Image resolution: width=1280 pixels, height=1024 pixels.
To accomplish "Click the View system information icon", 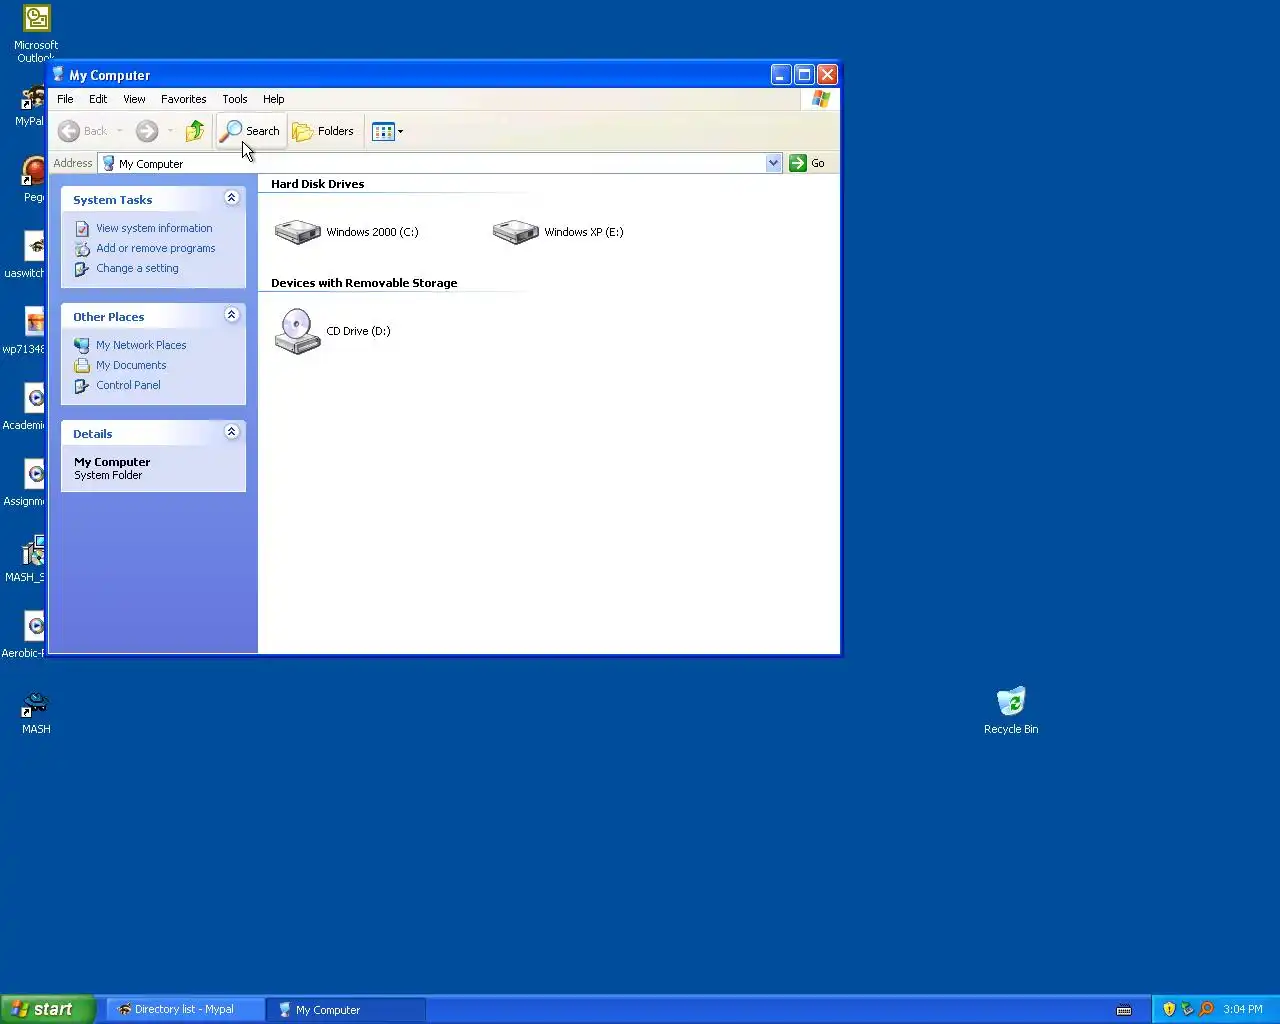I will click(x=82, y=229).
